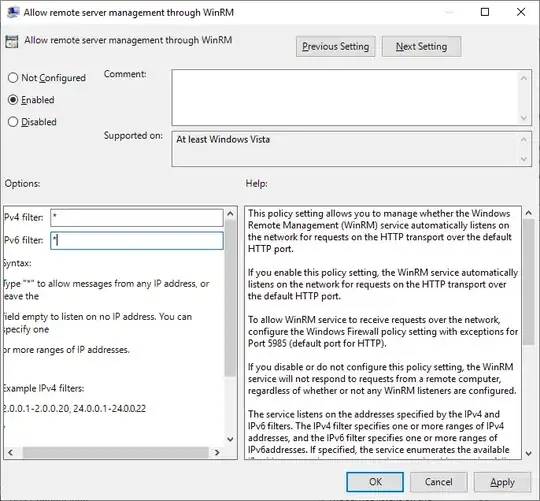The height and width of the screenshot is (501, 540).
Task: Click the 'Supported on:' label
Action: coord(133,136)
